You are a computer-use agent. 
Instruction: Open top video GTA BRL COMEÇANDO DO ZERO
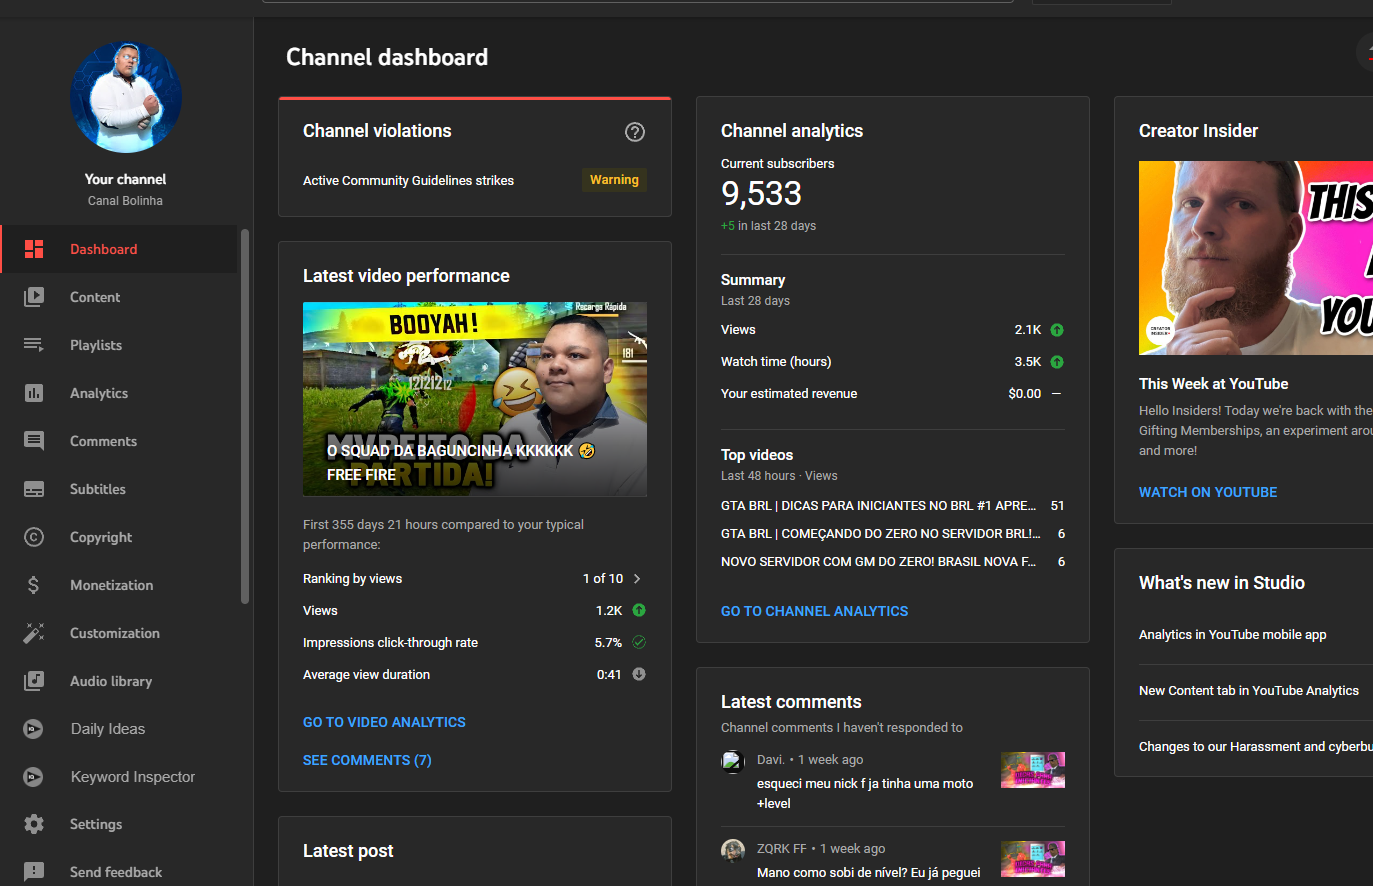tap(892, 534)
